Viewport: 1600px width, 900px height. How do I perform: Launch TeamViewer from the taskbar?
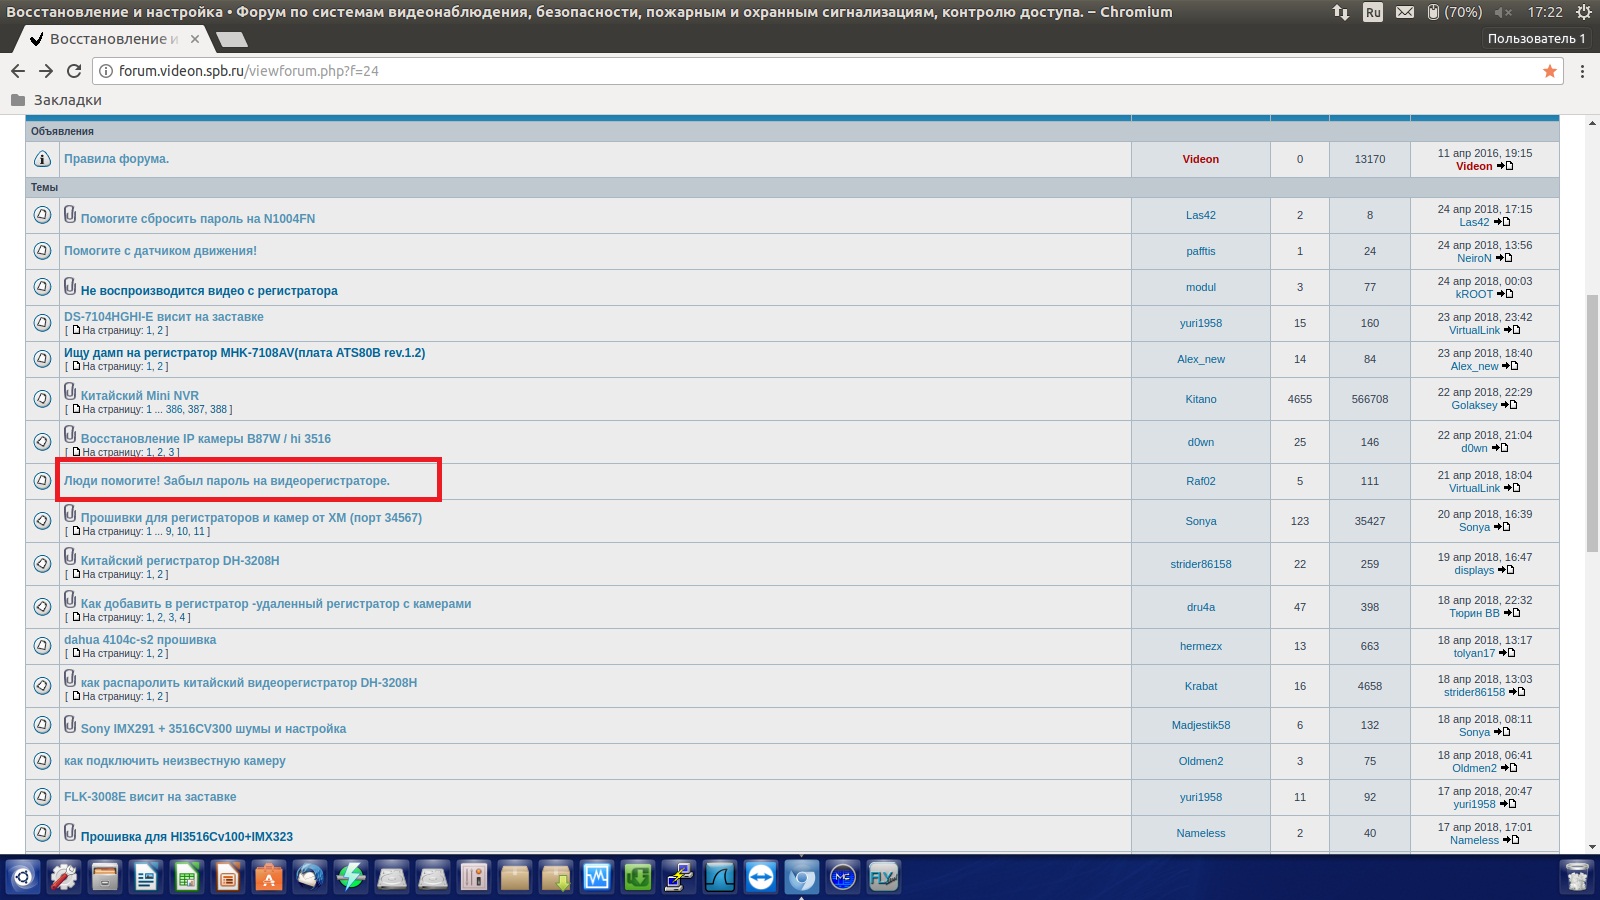(761, 877)
